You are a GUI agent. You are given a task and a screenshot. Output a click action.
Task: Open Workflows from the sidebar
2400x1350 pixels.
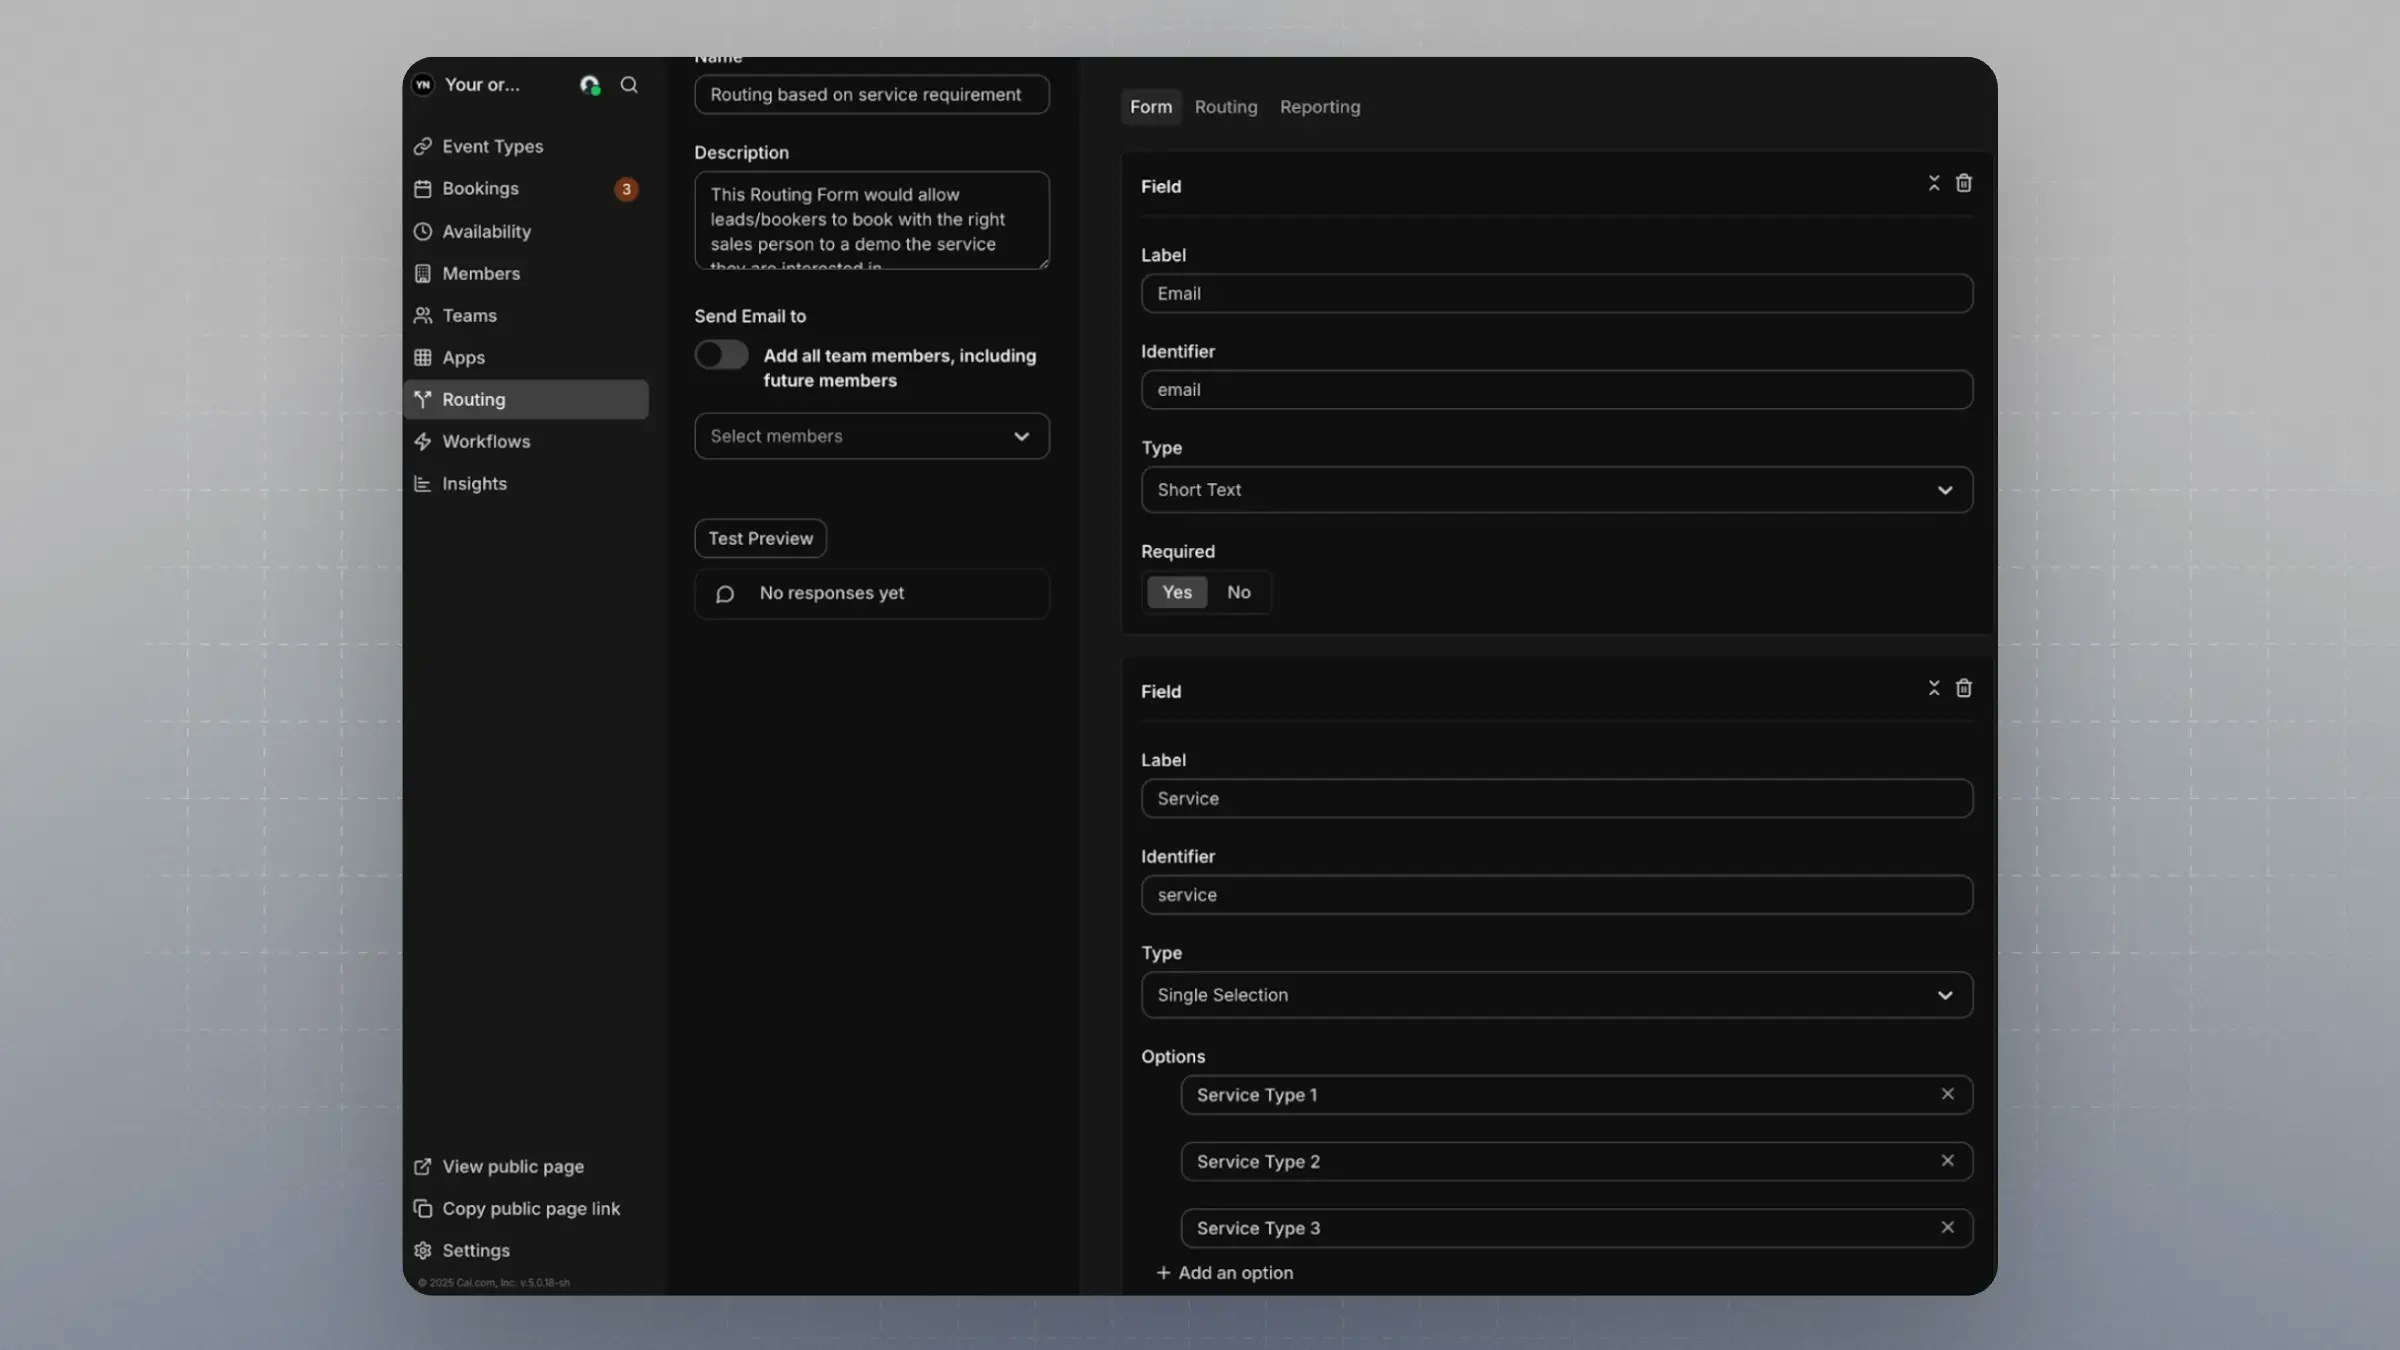pyautogui.click(x=486, y=441)
